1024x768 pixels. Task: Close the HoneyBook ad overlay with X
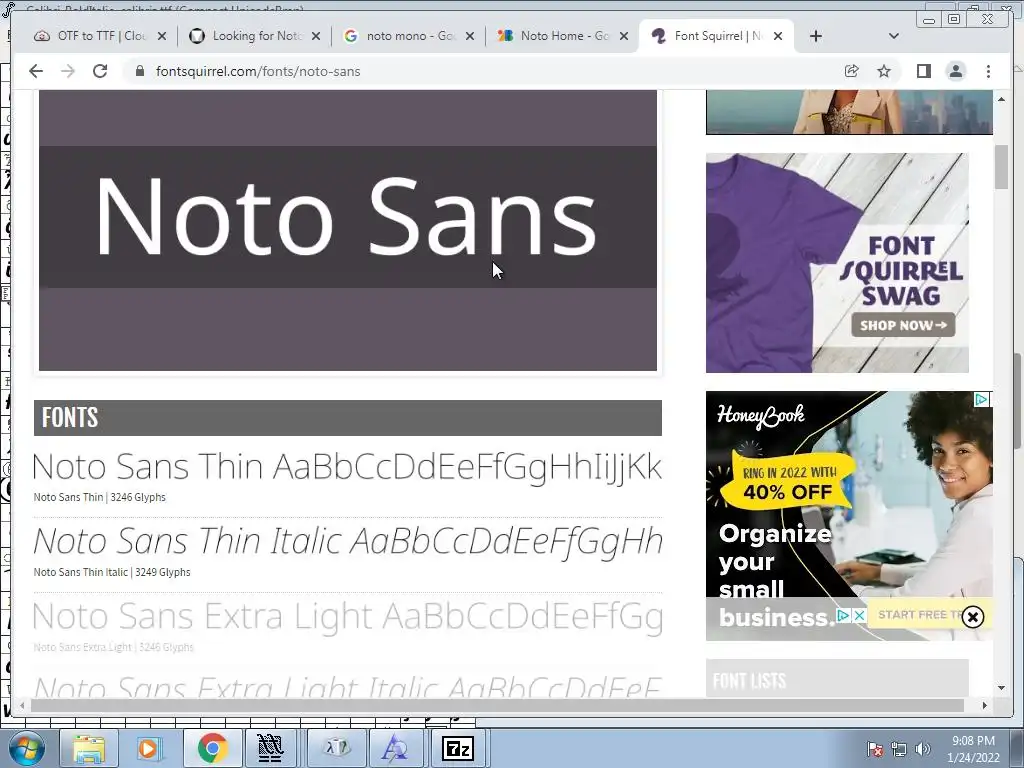point(972,616)
